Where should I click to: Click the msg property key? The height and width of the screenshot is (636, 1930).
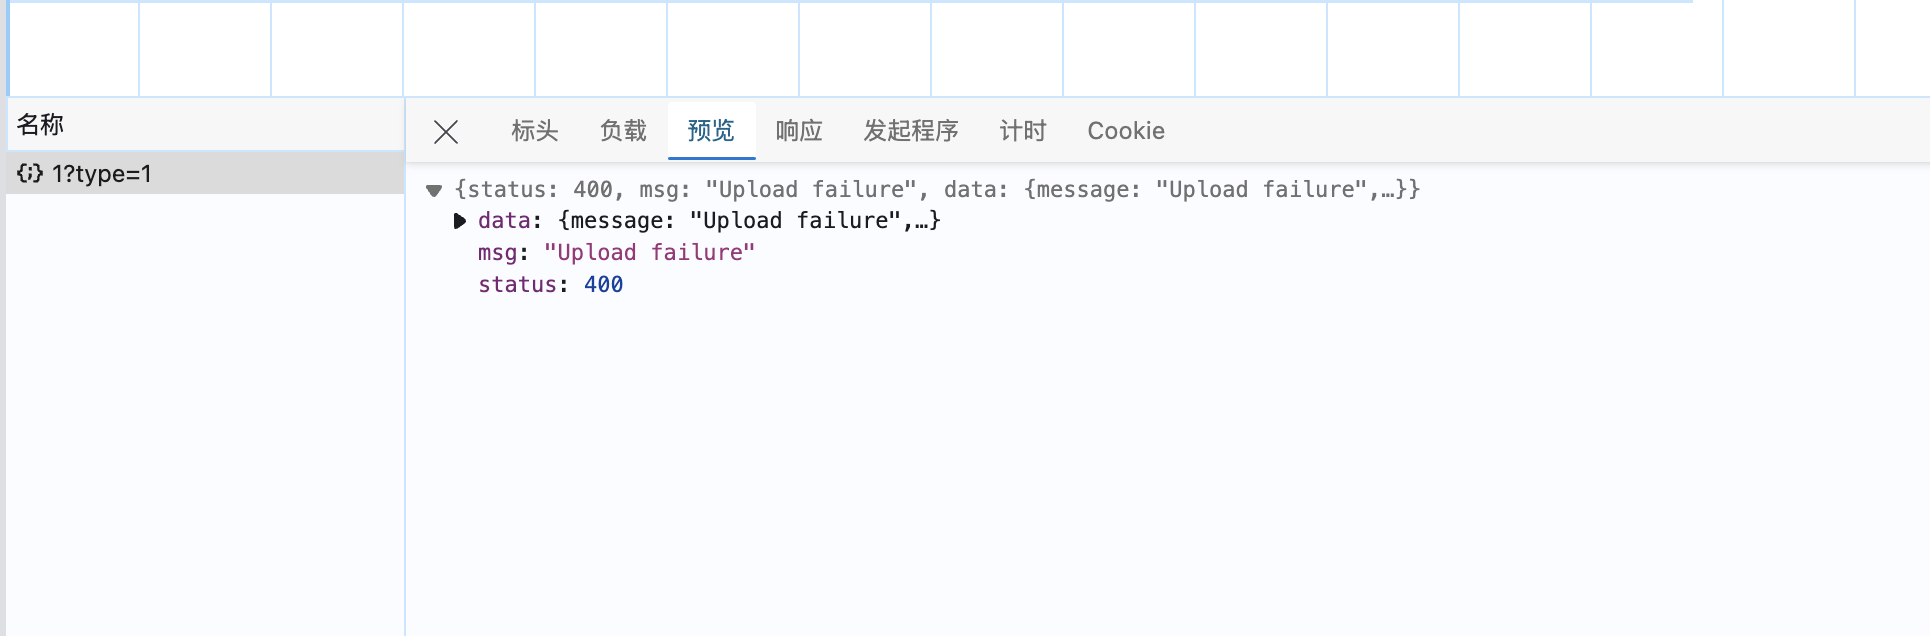click(497, 253)
